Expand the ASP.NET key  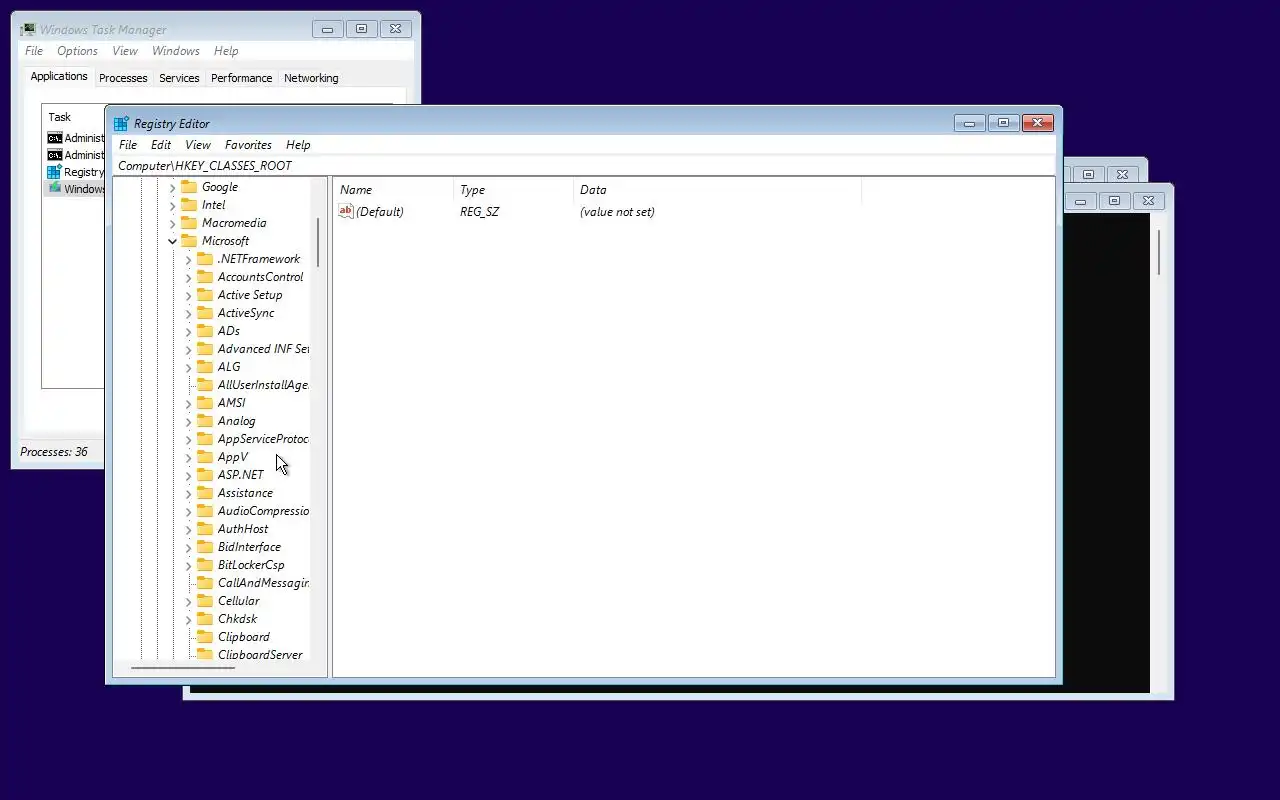coord(188,475)
